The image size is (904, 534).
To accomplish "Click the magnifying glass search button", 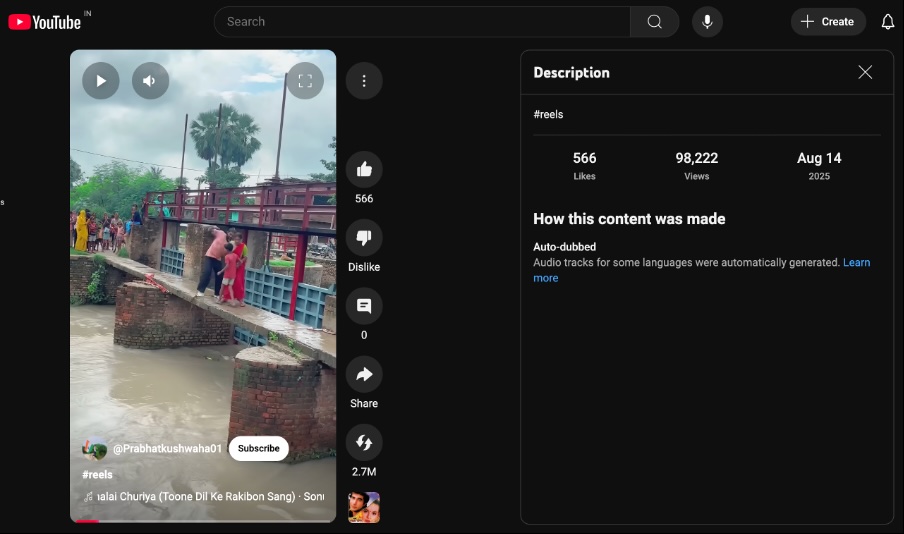I will 654,22.
